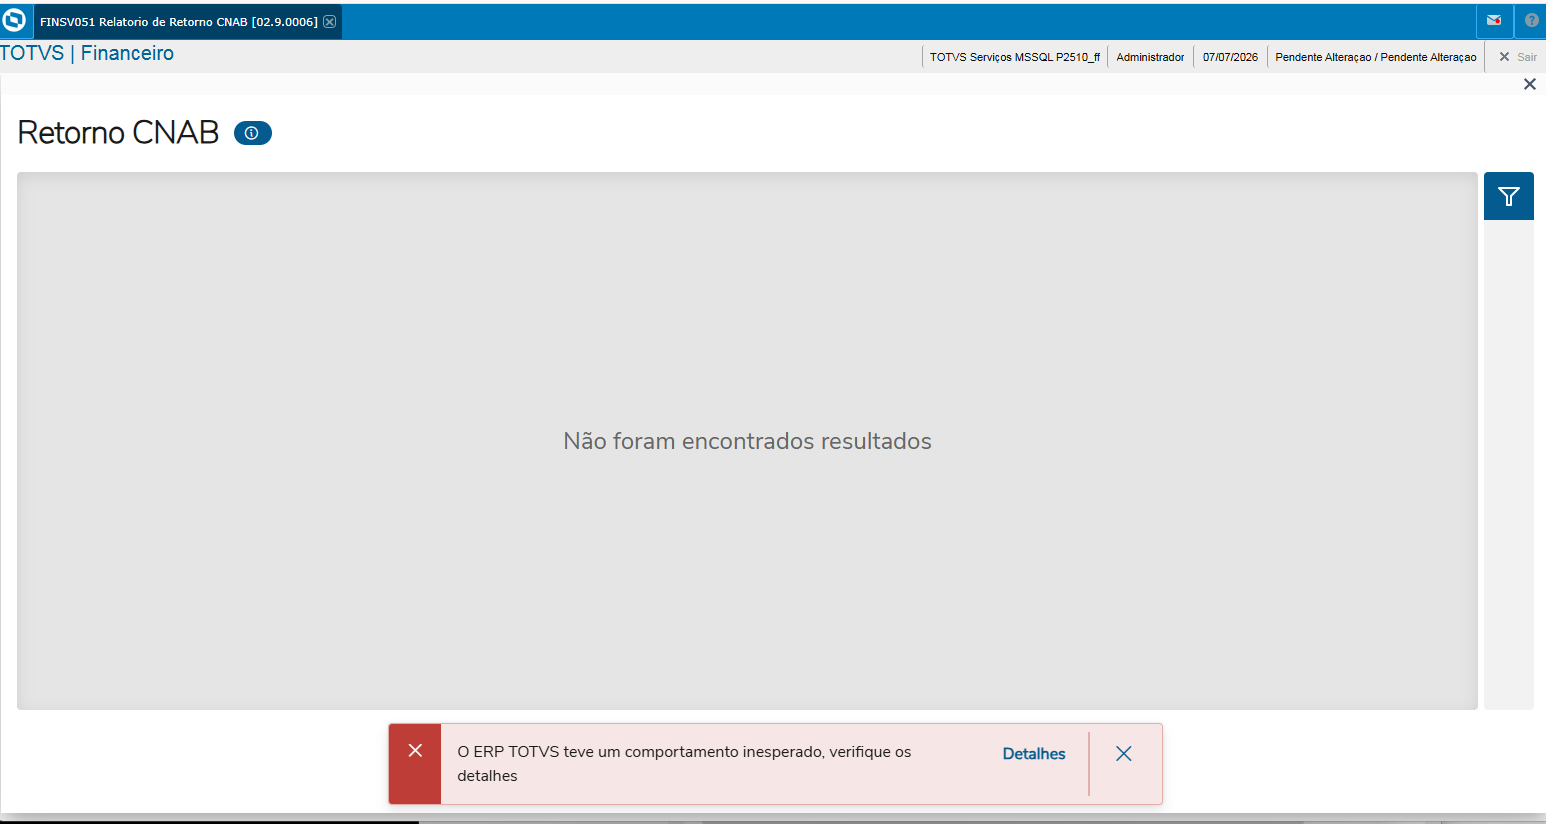
Task: Click the 'Não foram encontrados resultados' message
Action: click(747, 441)
